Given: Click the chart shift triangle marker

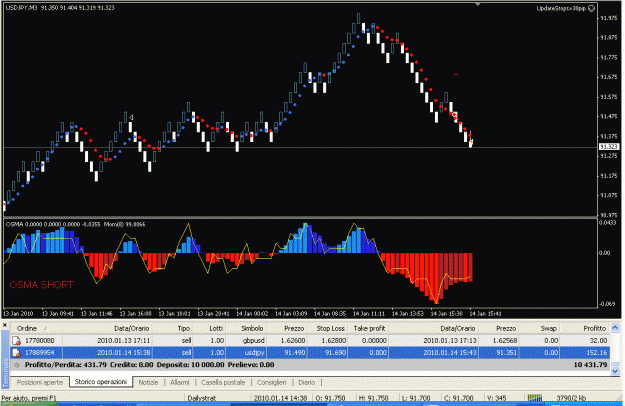Looking at the screenshot, I should [x=478, y=4].
